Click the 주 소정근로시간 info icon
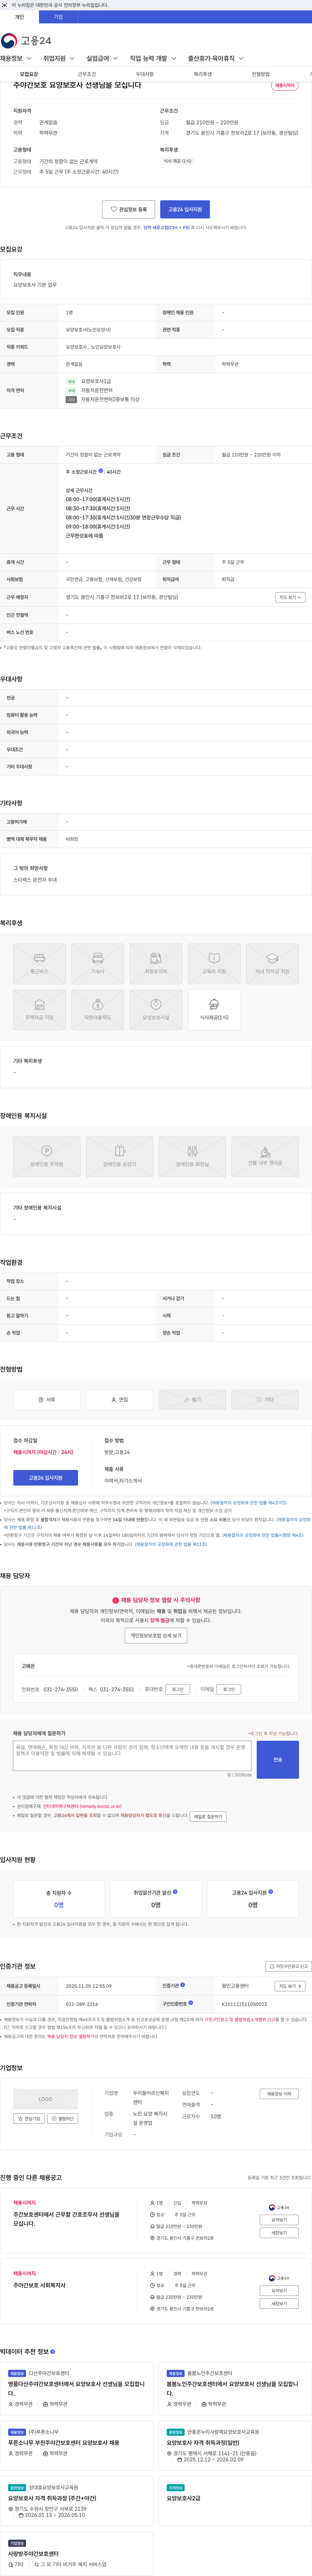312x2576 pixels. [101, 471]
